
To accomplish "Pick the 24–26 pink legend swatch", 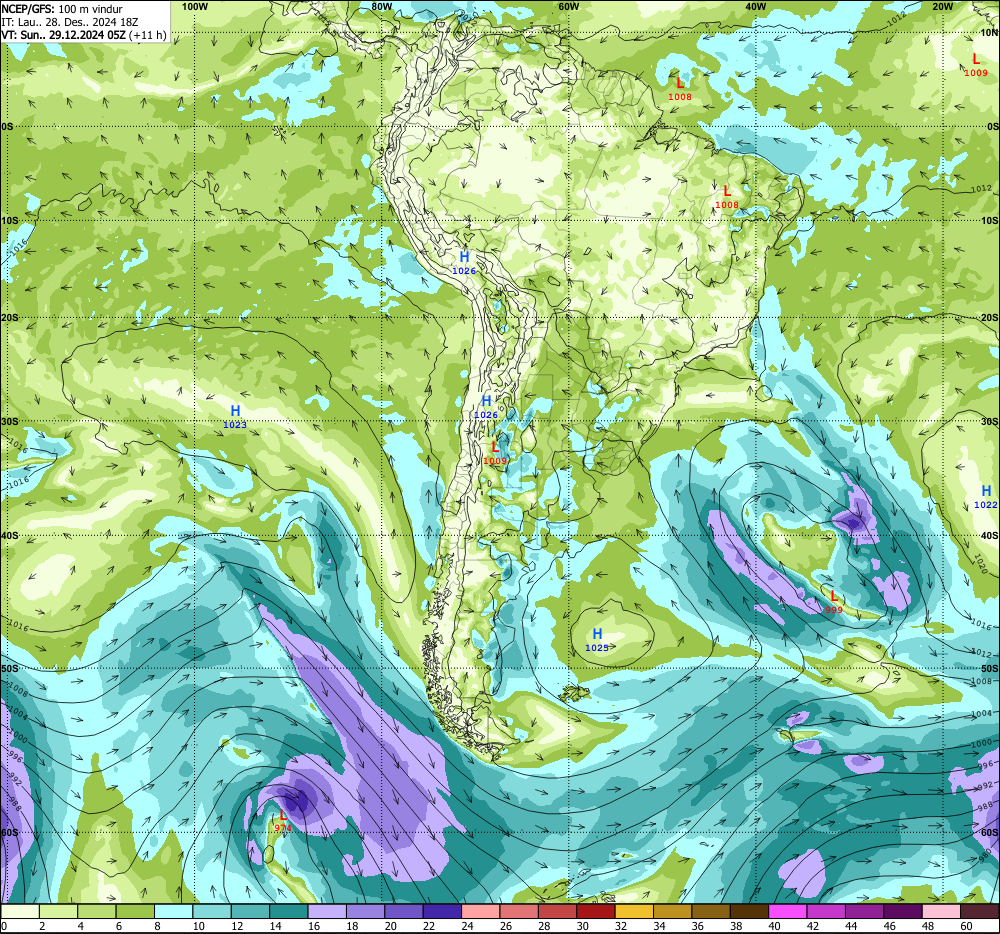I will [x=480, y=912].
